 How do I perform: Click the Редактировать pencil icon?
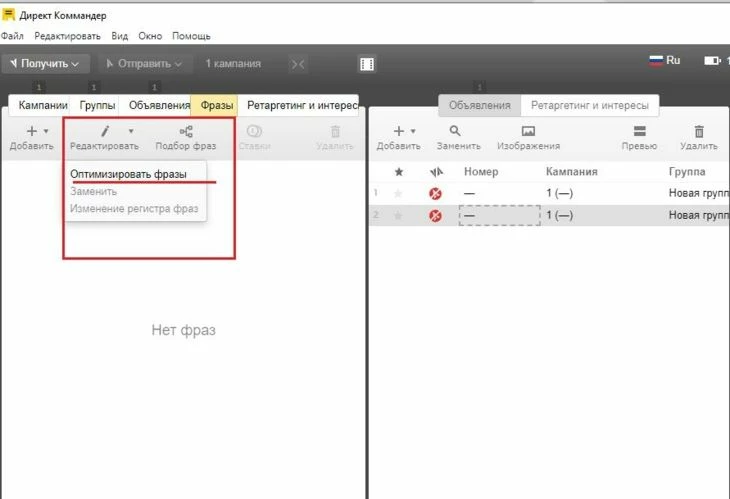(105, 131)
